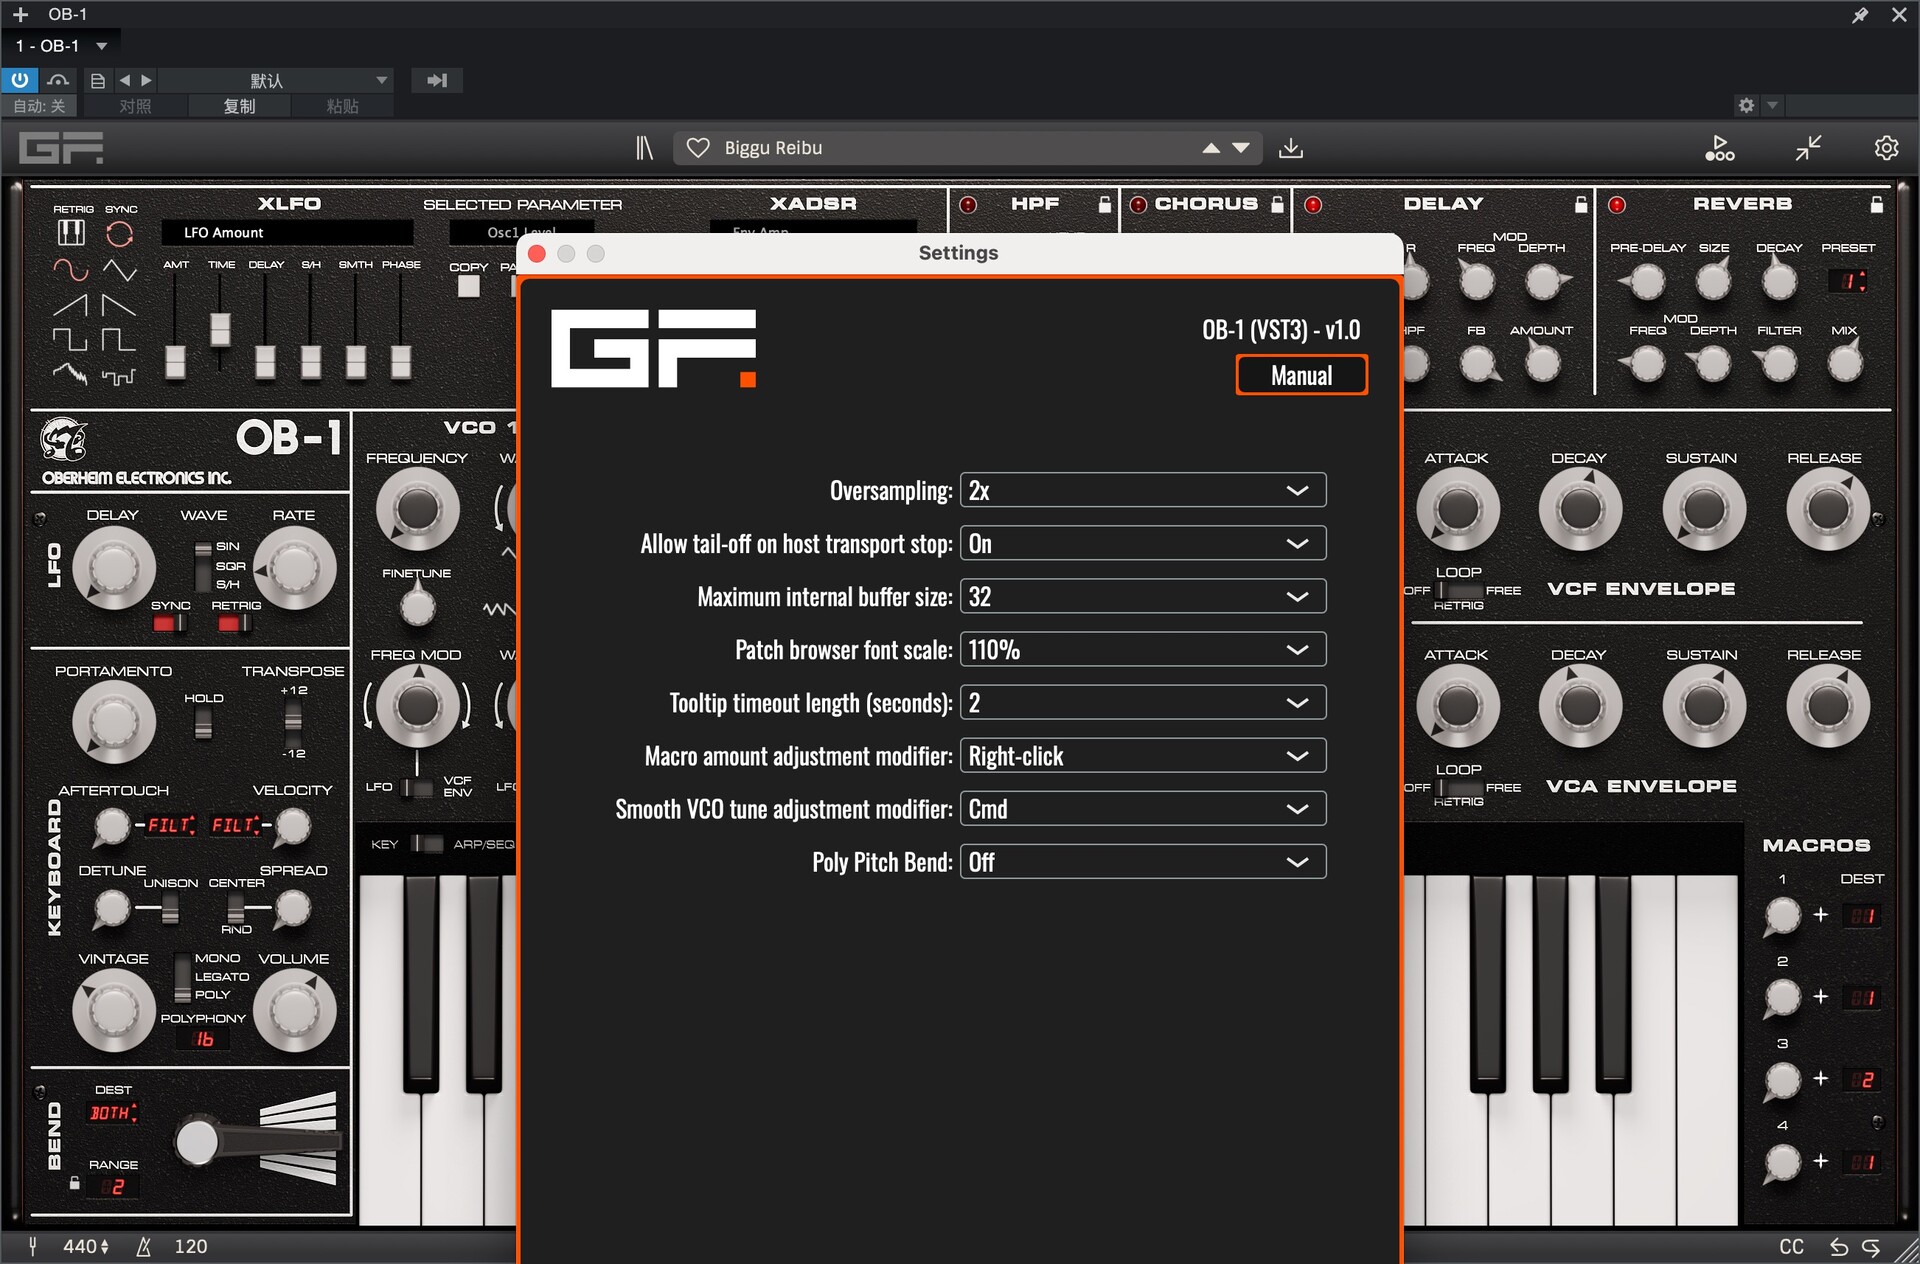
Task: Click the Biggu Reibu preset name
Action: [x=773, y=148]
